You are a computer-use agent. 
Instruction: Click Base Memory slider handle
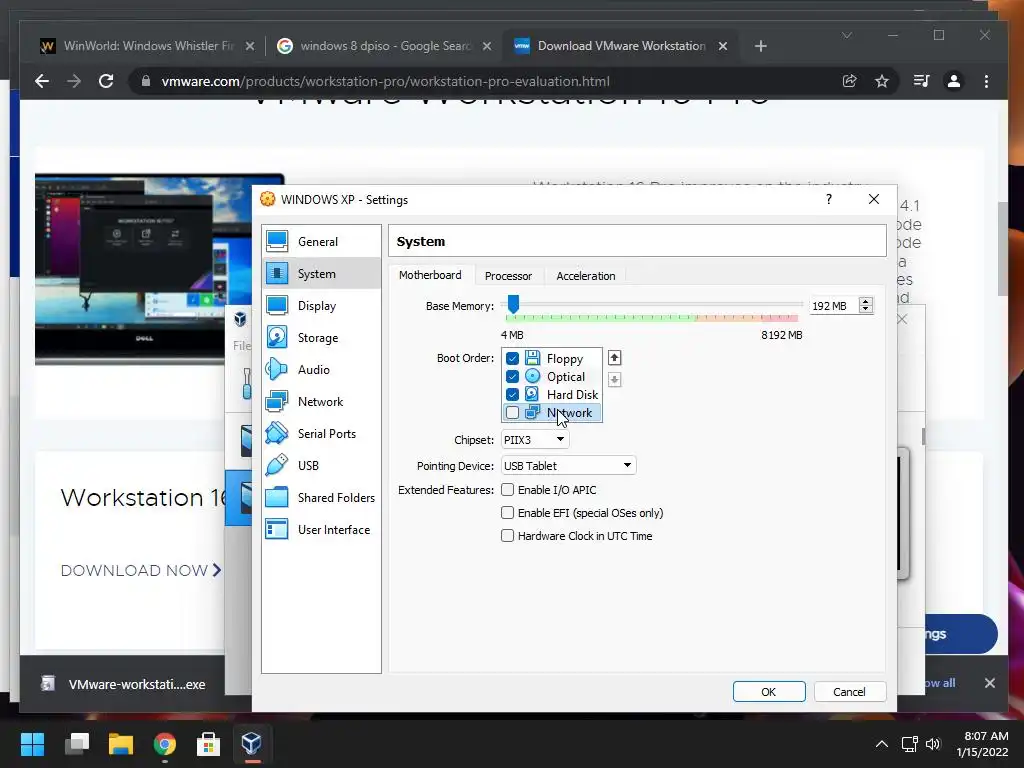pos(513,304)
